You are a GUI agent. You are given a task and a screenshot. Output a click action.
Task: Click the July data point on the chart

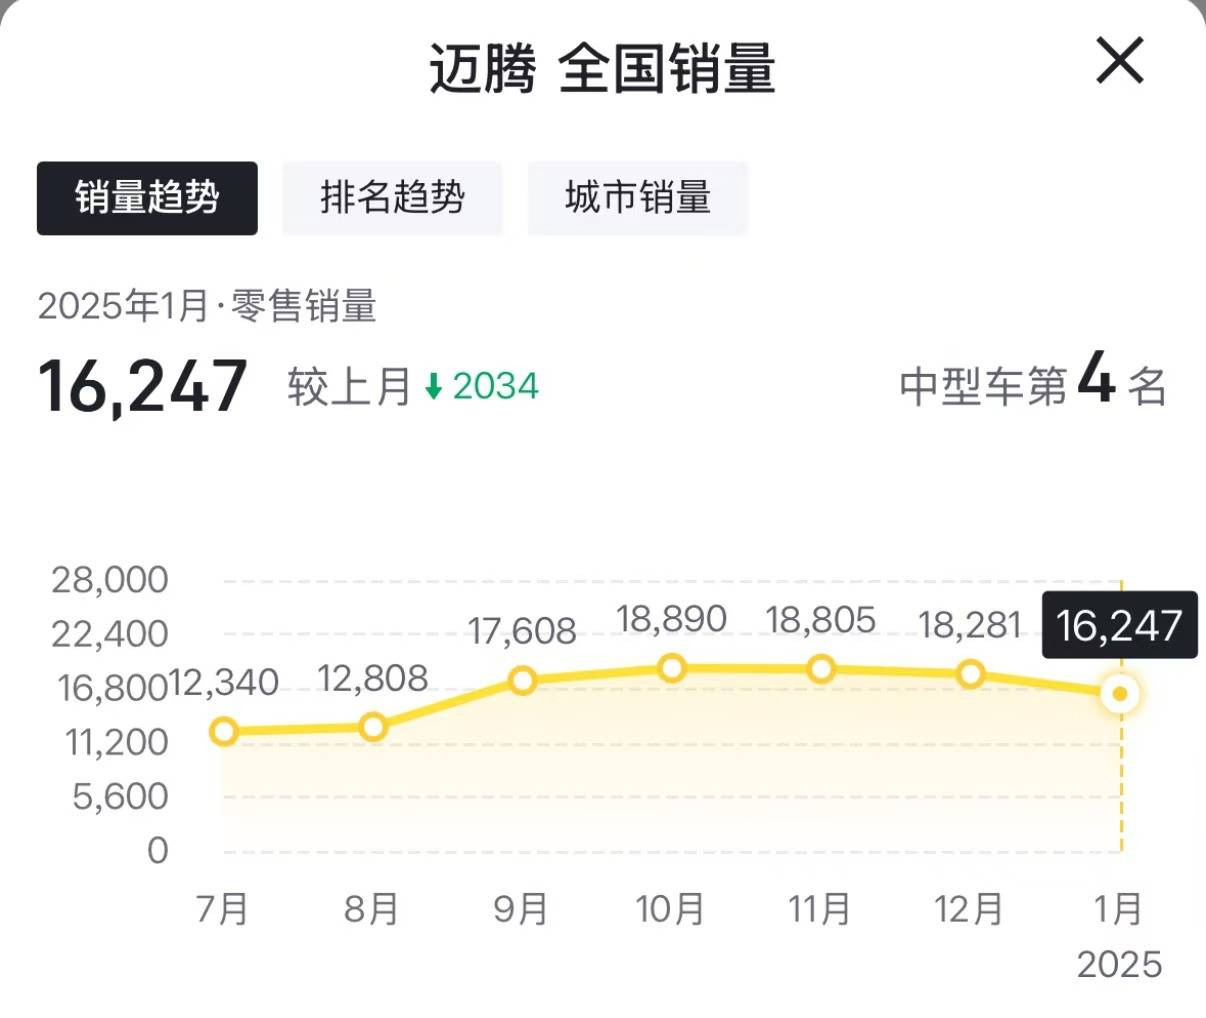point(225,732)
